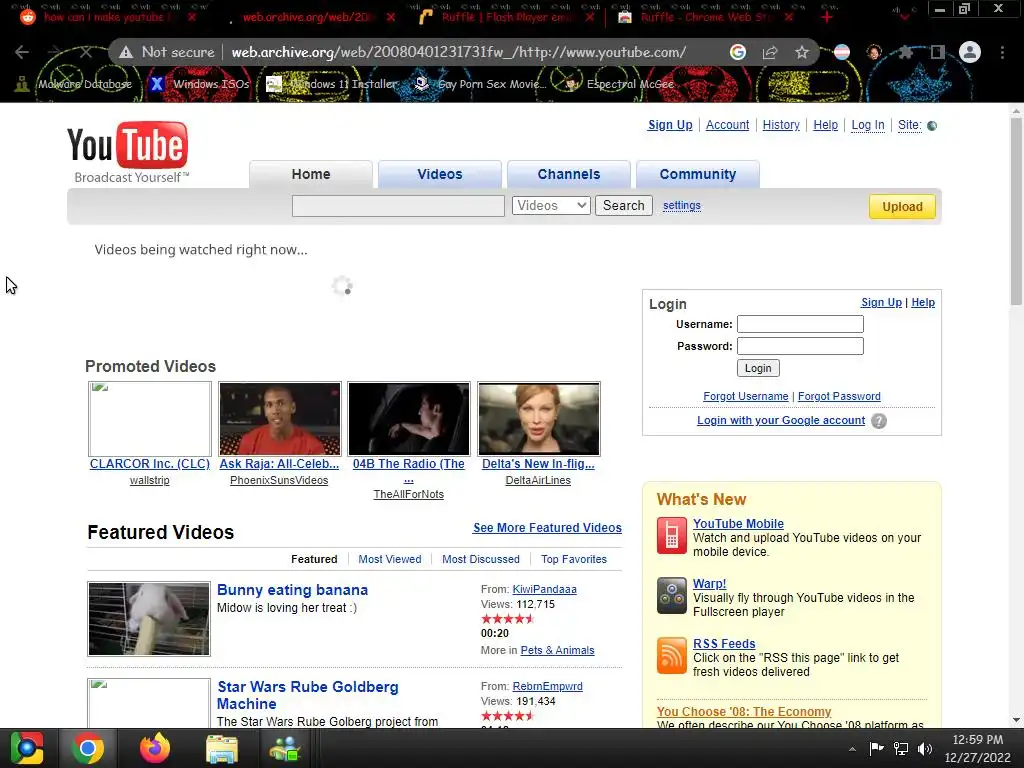Image resolution: width=1024 pixels, height=768 pixels.
Task: Click Login with your Google account
Action: click(x=781, y=421)
